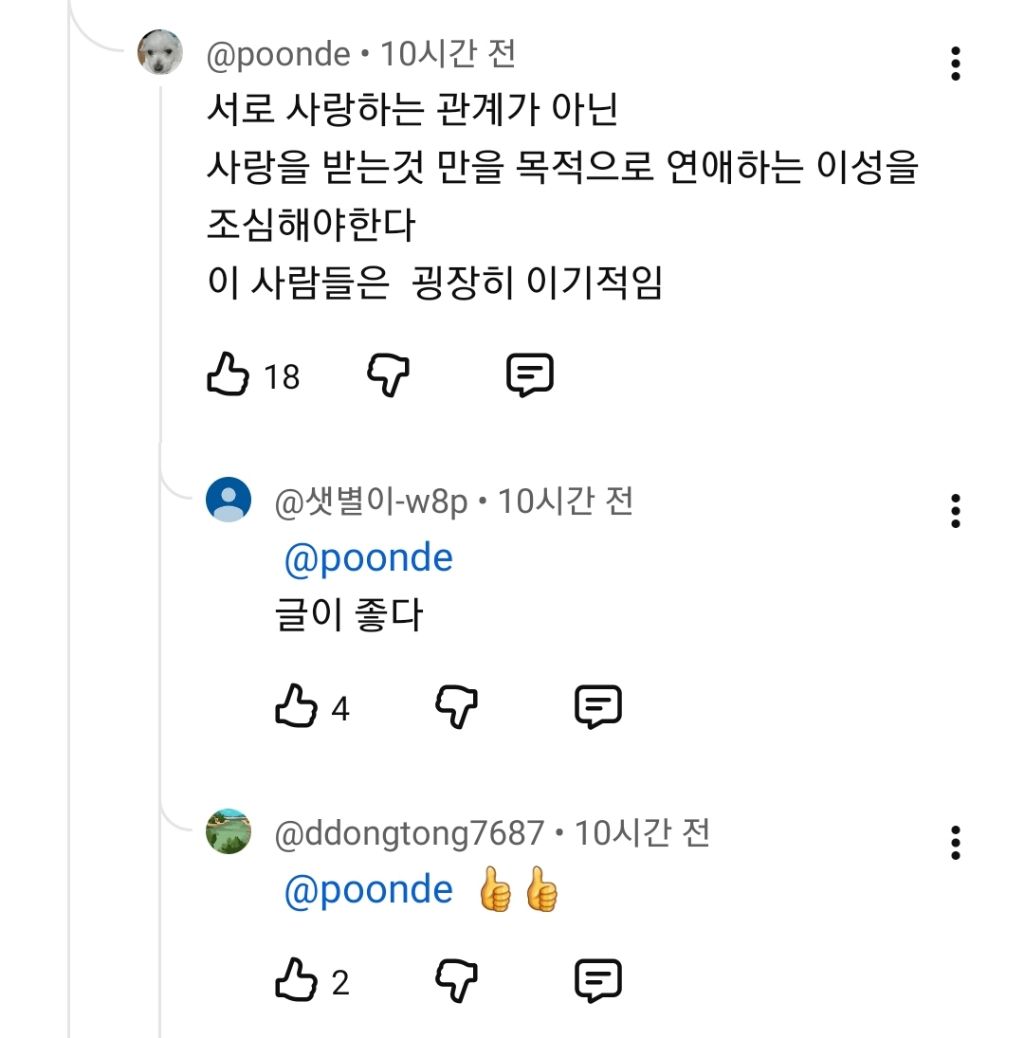Viewport: 1024px width, 1038px height.
Task: Open three-dot menu on @샛별이-w8p's reply
Action: [956, 511]
